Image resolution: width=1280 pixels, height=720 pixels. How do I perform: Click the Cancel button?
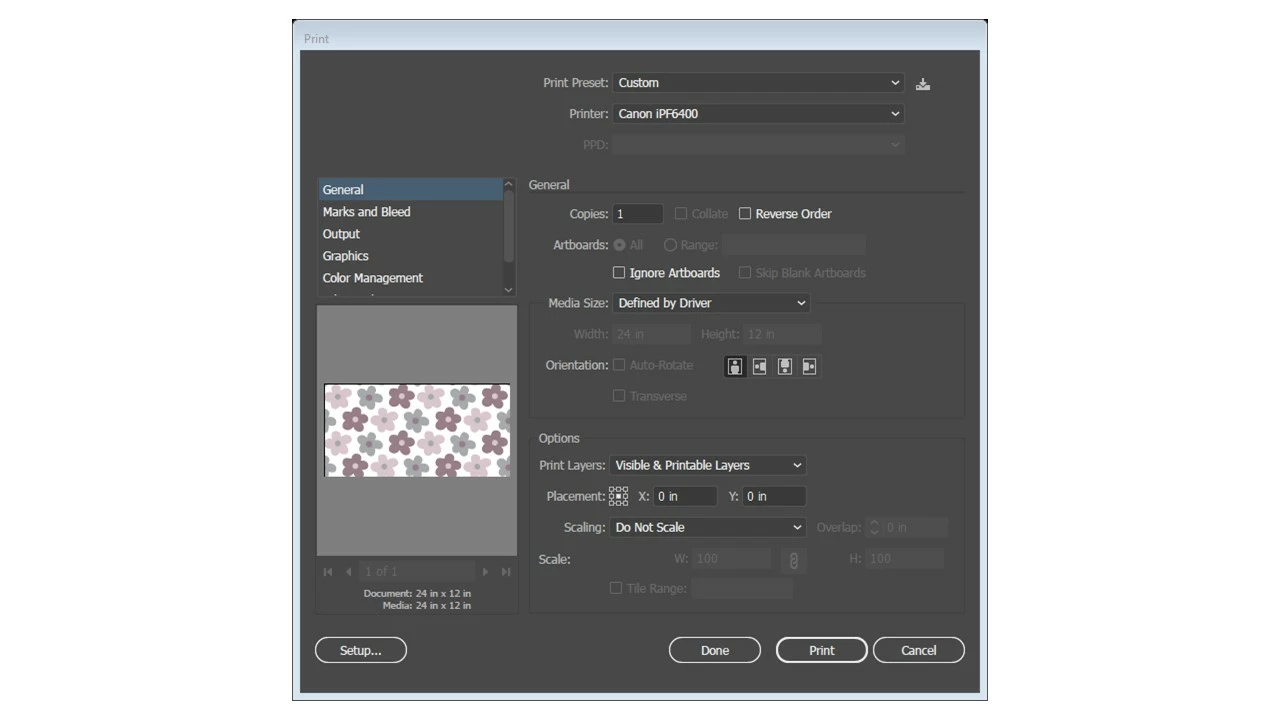coord(919,650)
